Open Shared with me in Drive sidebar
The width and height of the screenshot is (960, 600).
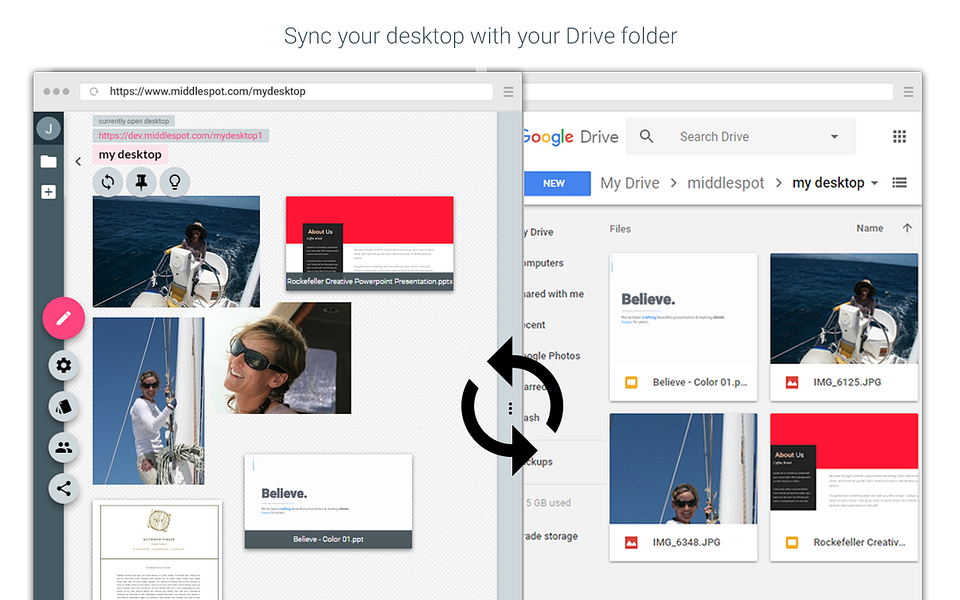[554, 294]
